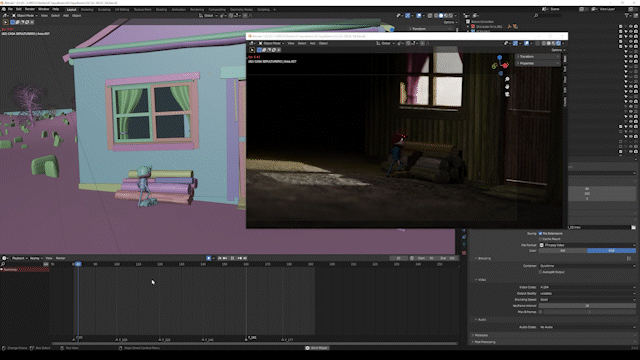This screenshot has height=360, width=640.
Task: Open the File Format dropdown
Action: pyautogui.click(x=587, y=245)
